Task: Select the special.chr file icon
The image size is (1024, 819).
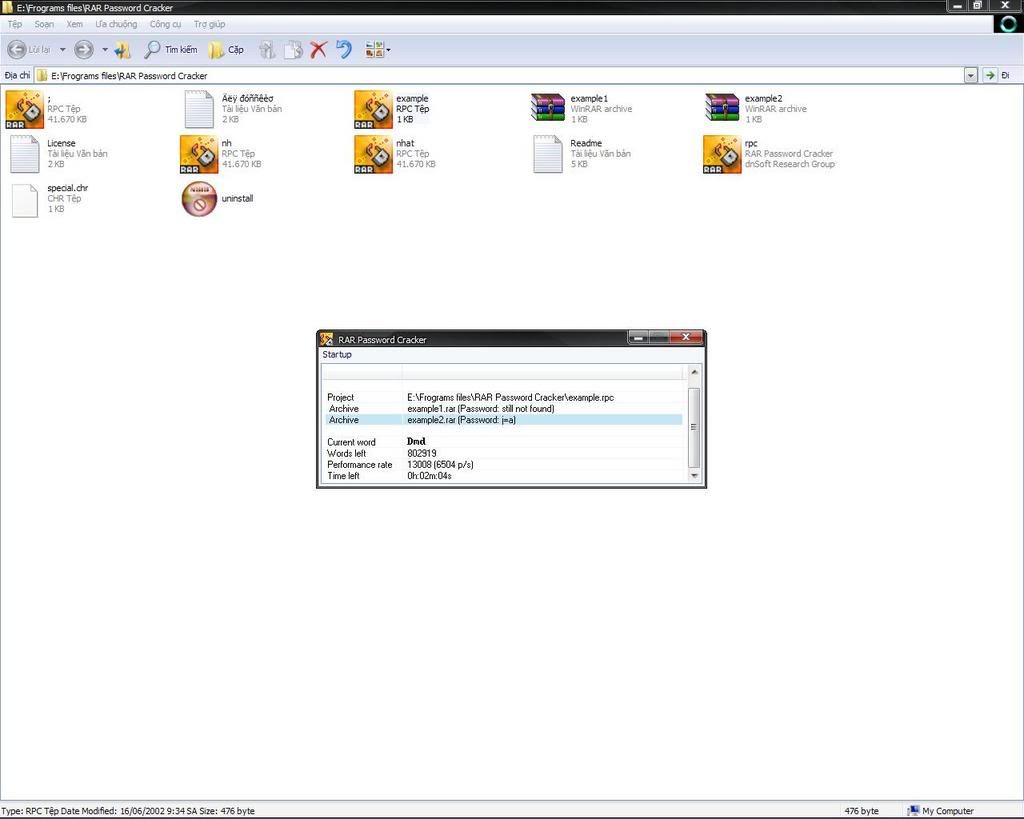Action: (25, 200)
